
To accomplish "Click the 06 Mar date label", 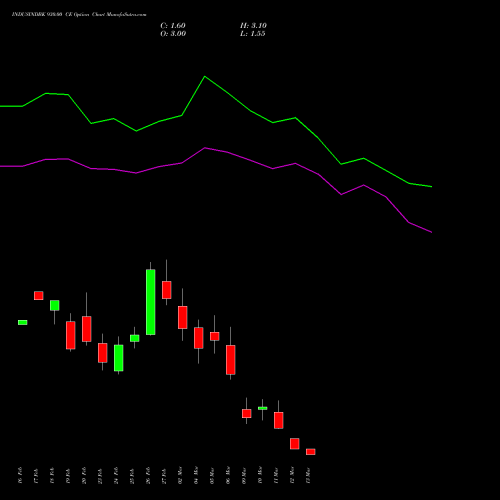I will (228, 475).
